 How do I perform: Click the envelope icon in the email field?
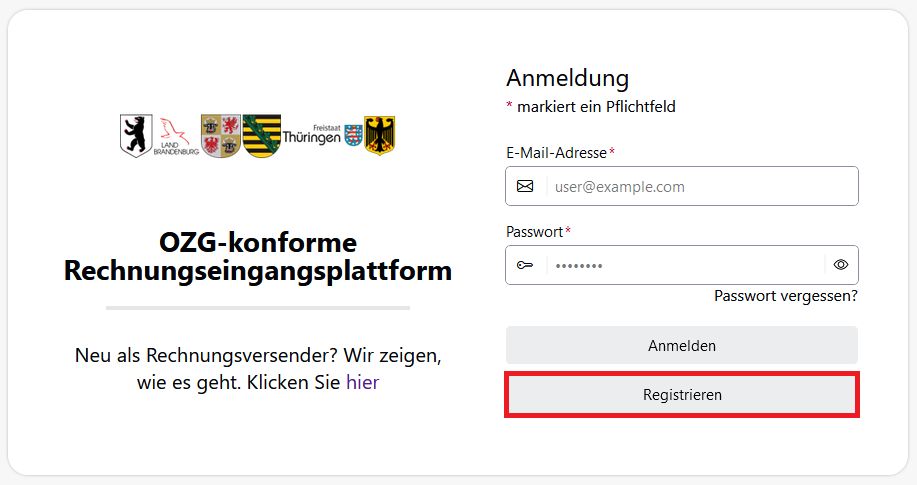pos(525,186)
